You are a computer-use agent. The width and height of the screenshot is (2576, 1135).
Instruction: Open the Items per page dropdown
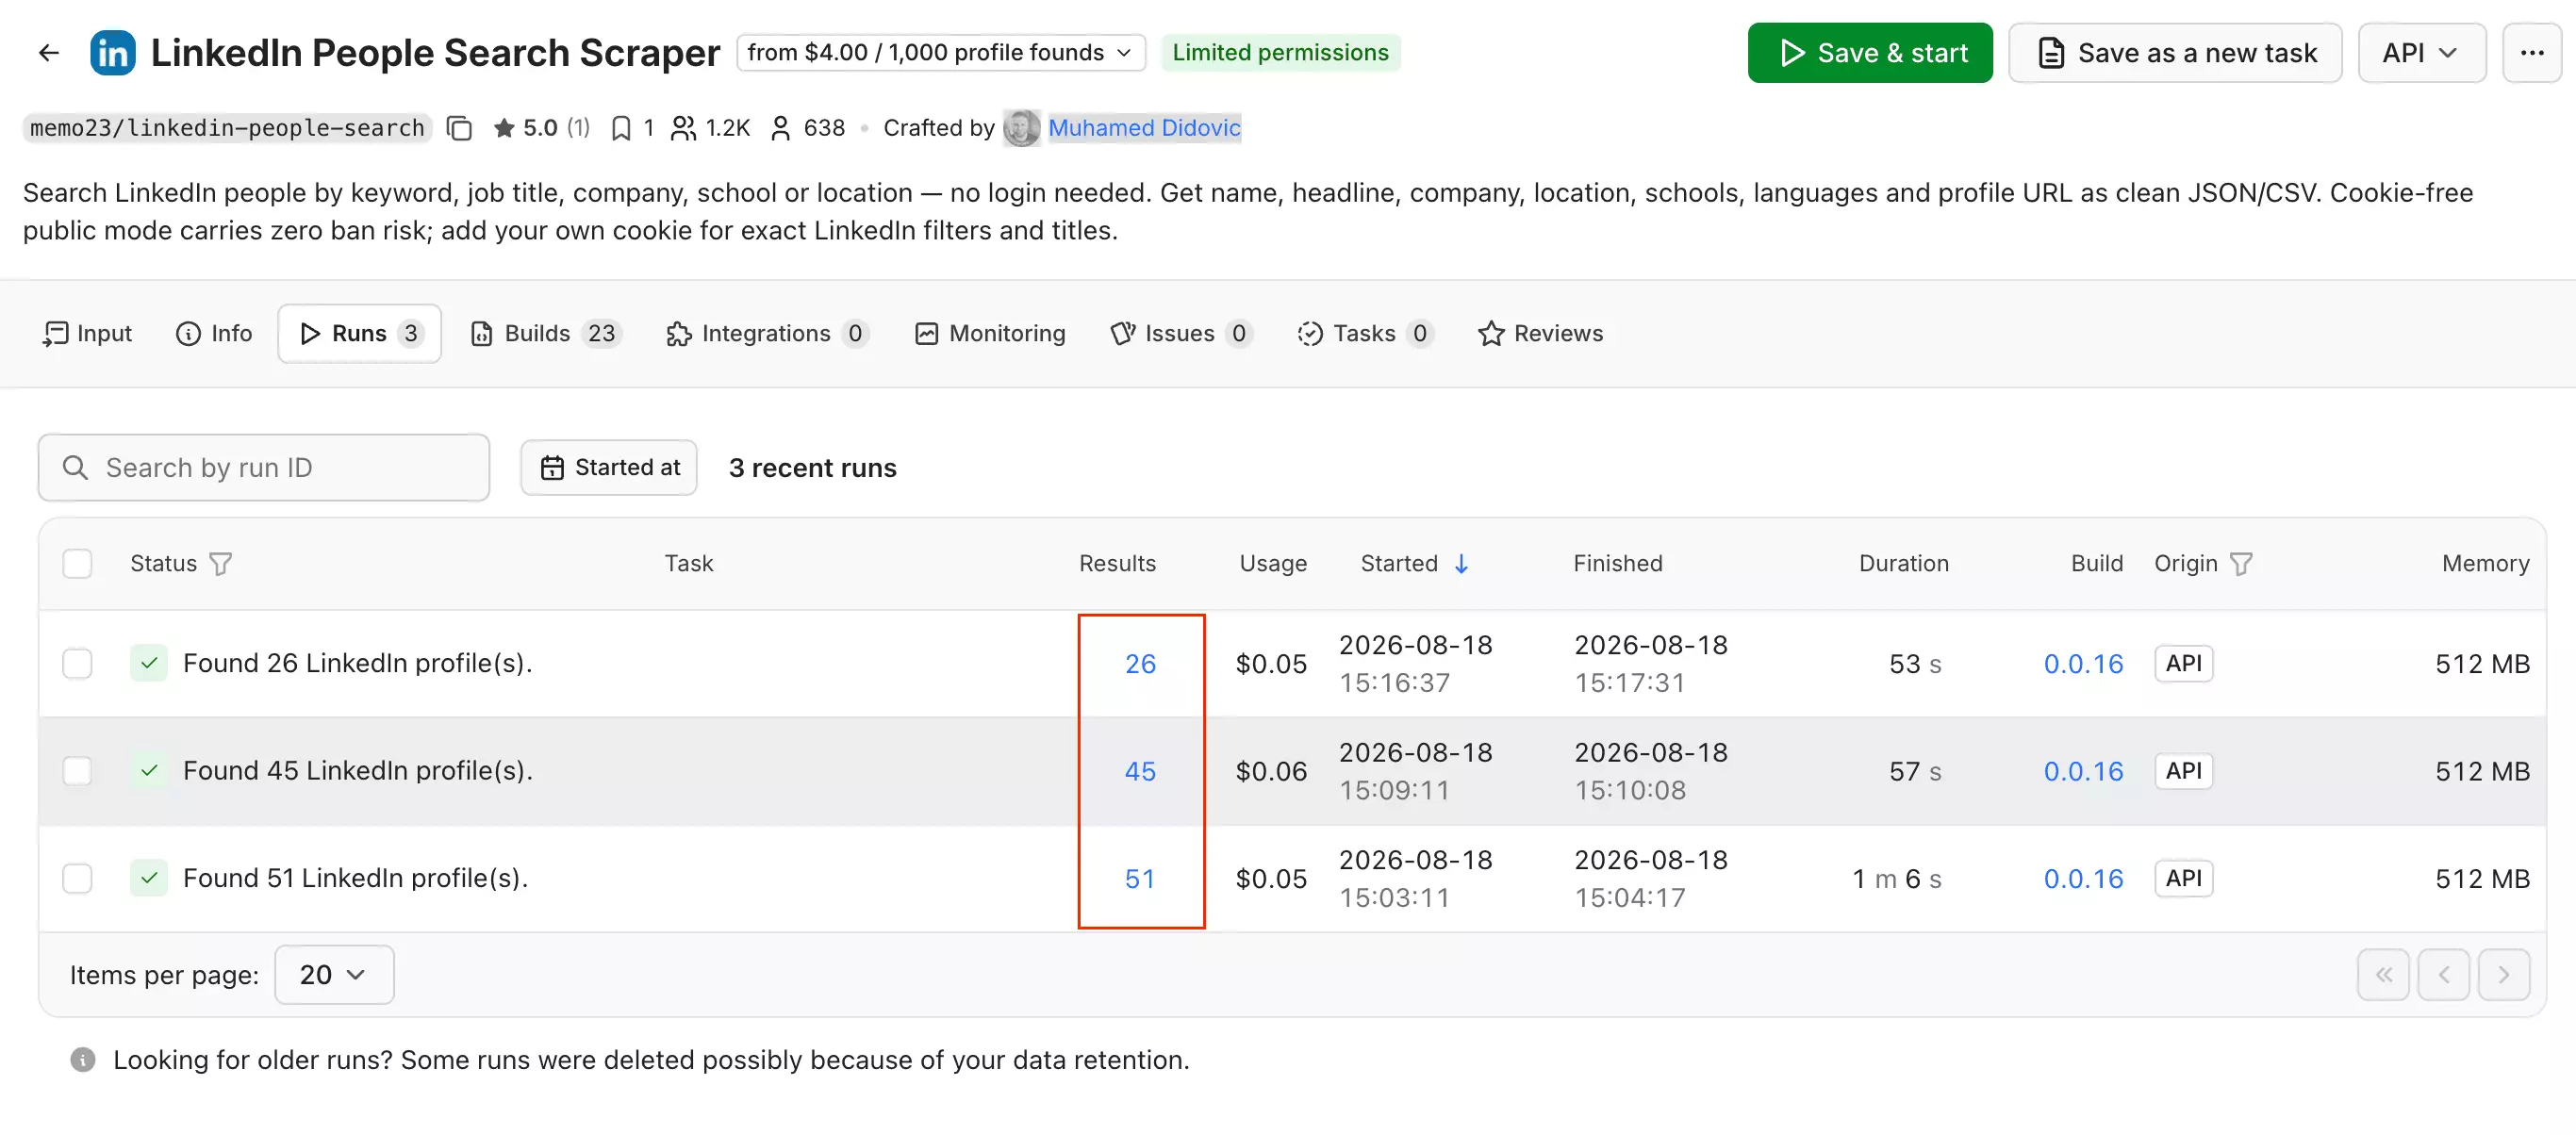point(334,975)
